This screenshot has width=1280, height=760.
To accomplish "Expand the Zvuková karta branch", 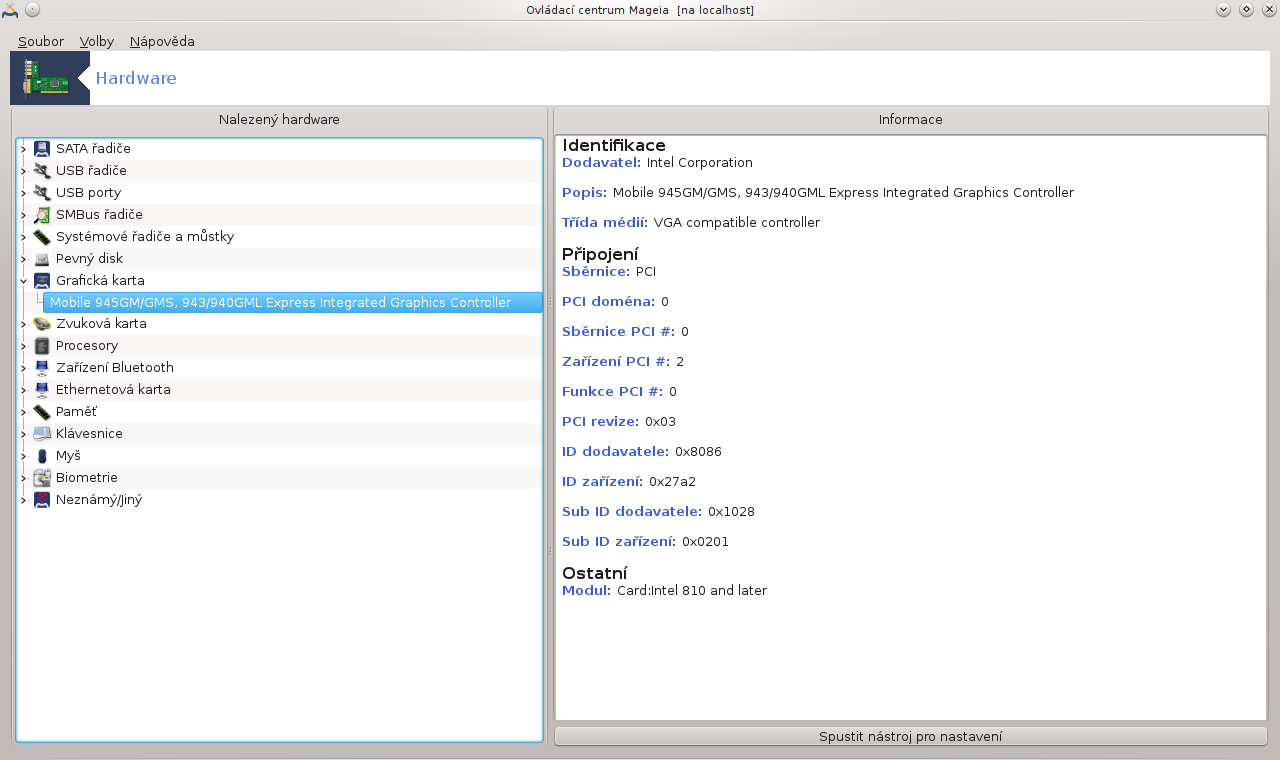I will point(23,324).
